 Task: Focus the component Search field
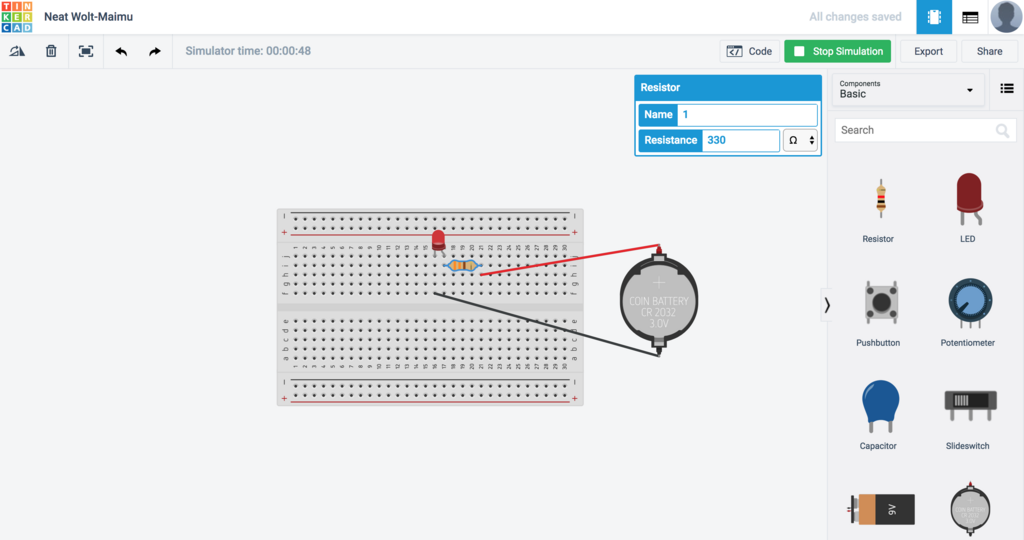point(925,131)
